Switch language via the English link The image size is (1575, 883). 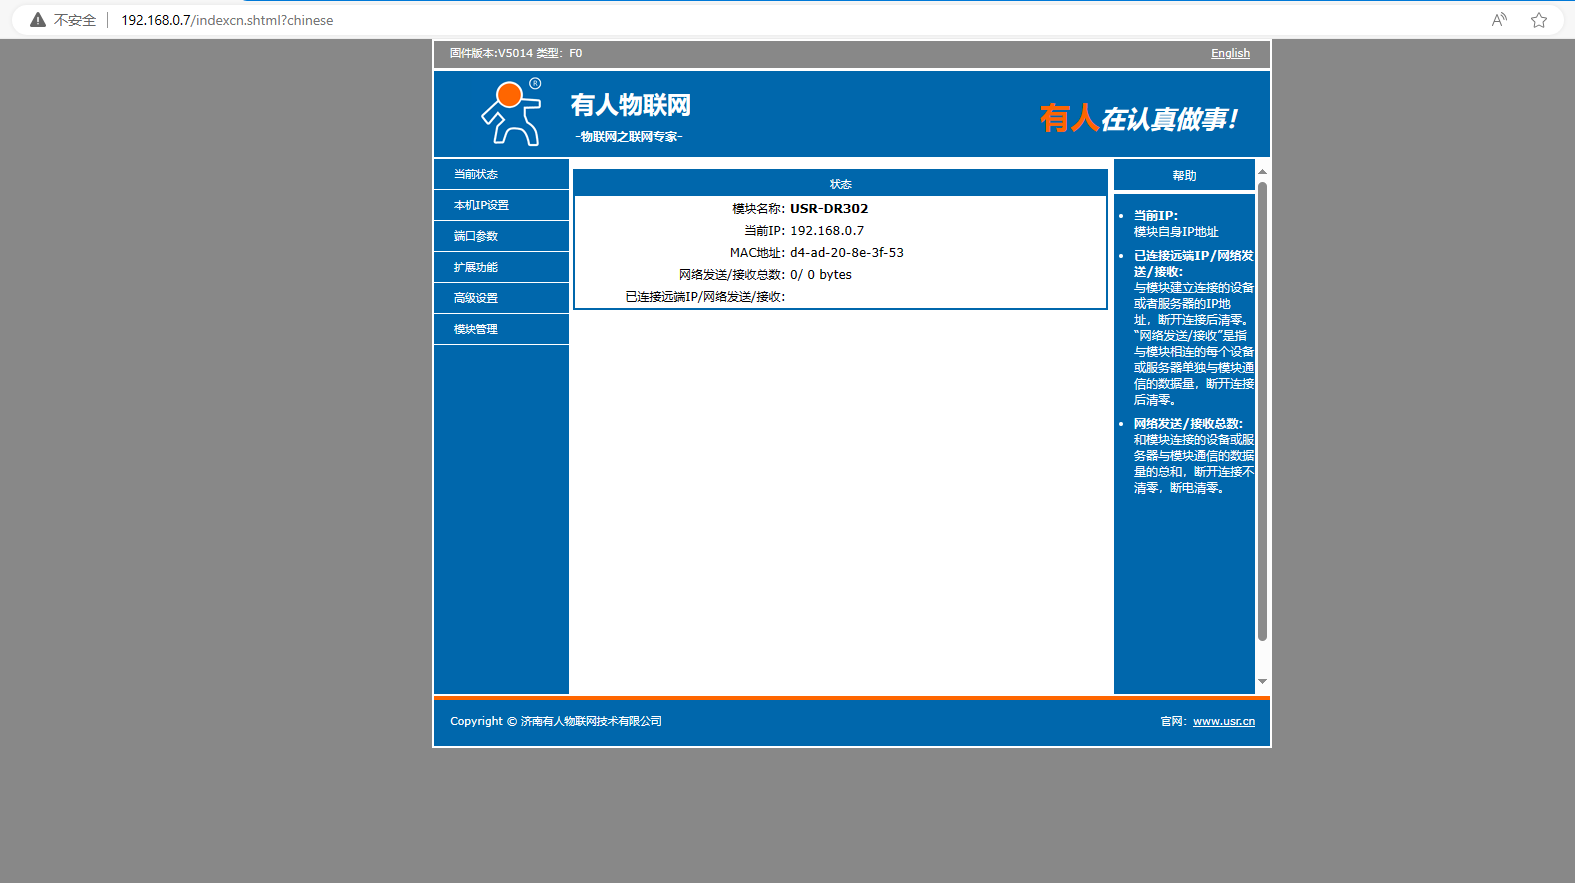tap(1230, 53)
